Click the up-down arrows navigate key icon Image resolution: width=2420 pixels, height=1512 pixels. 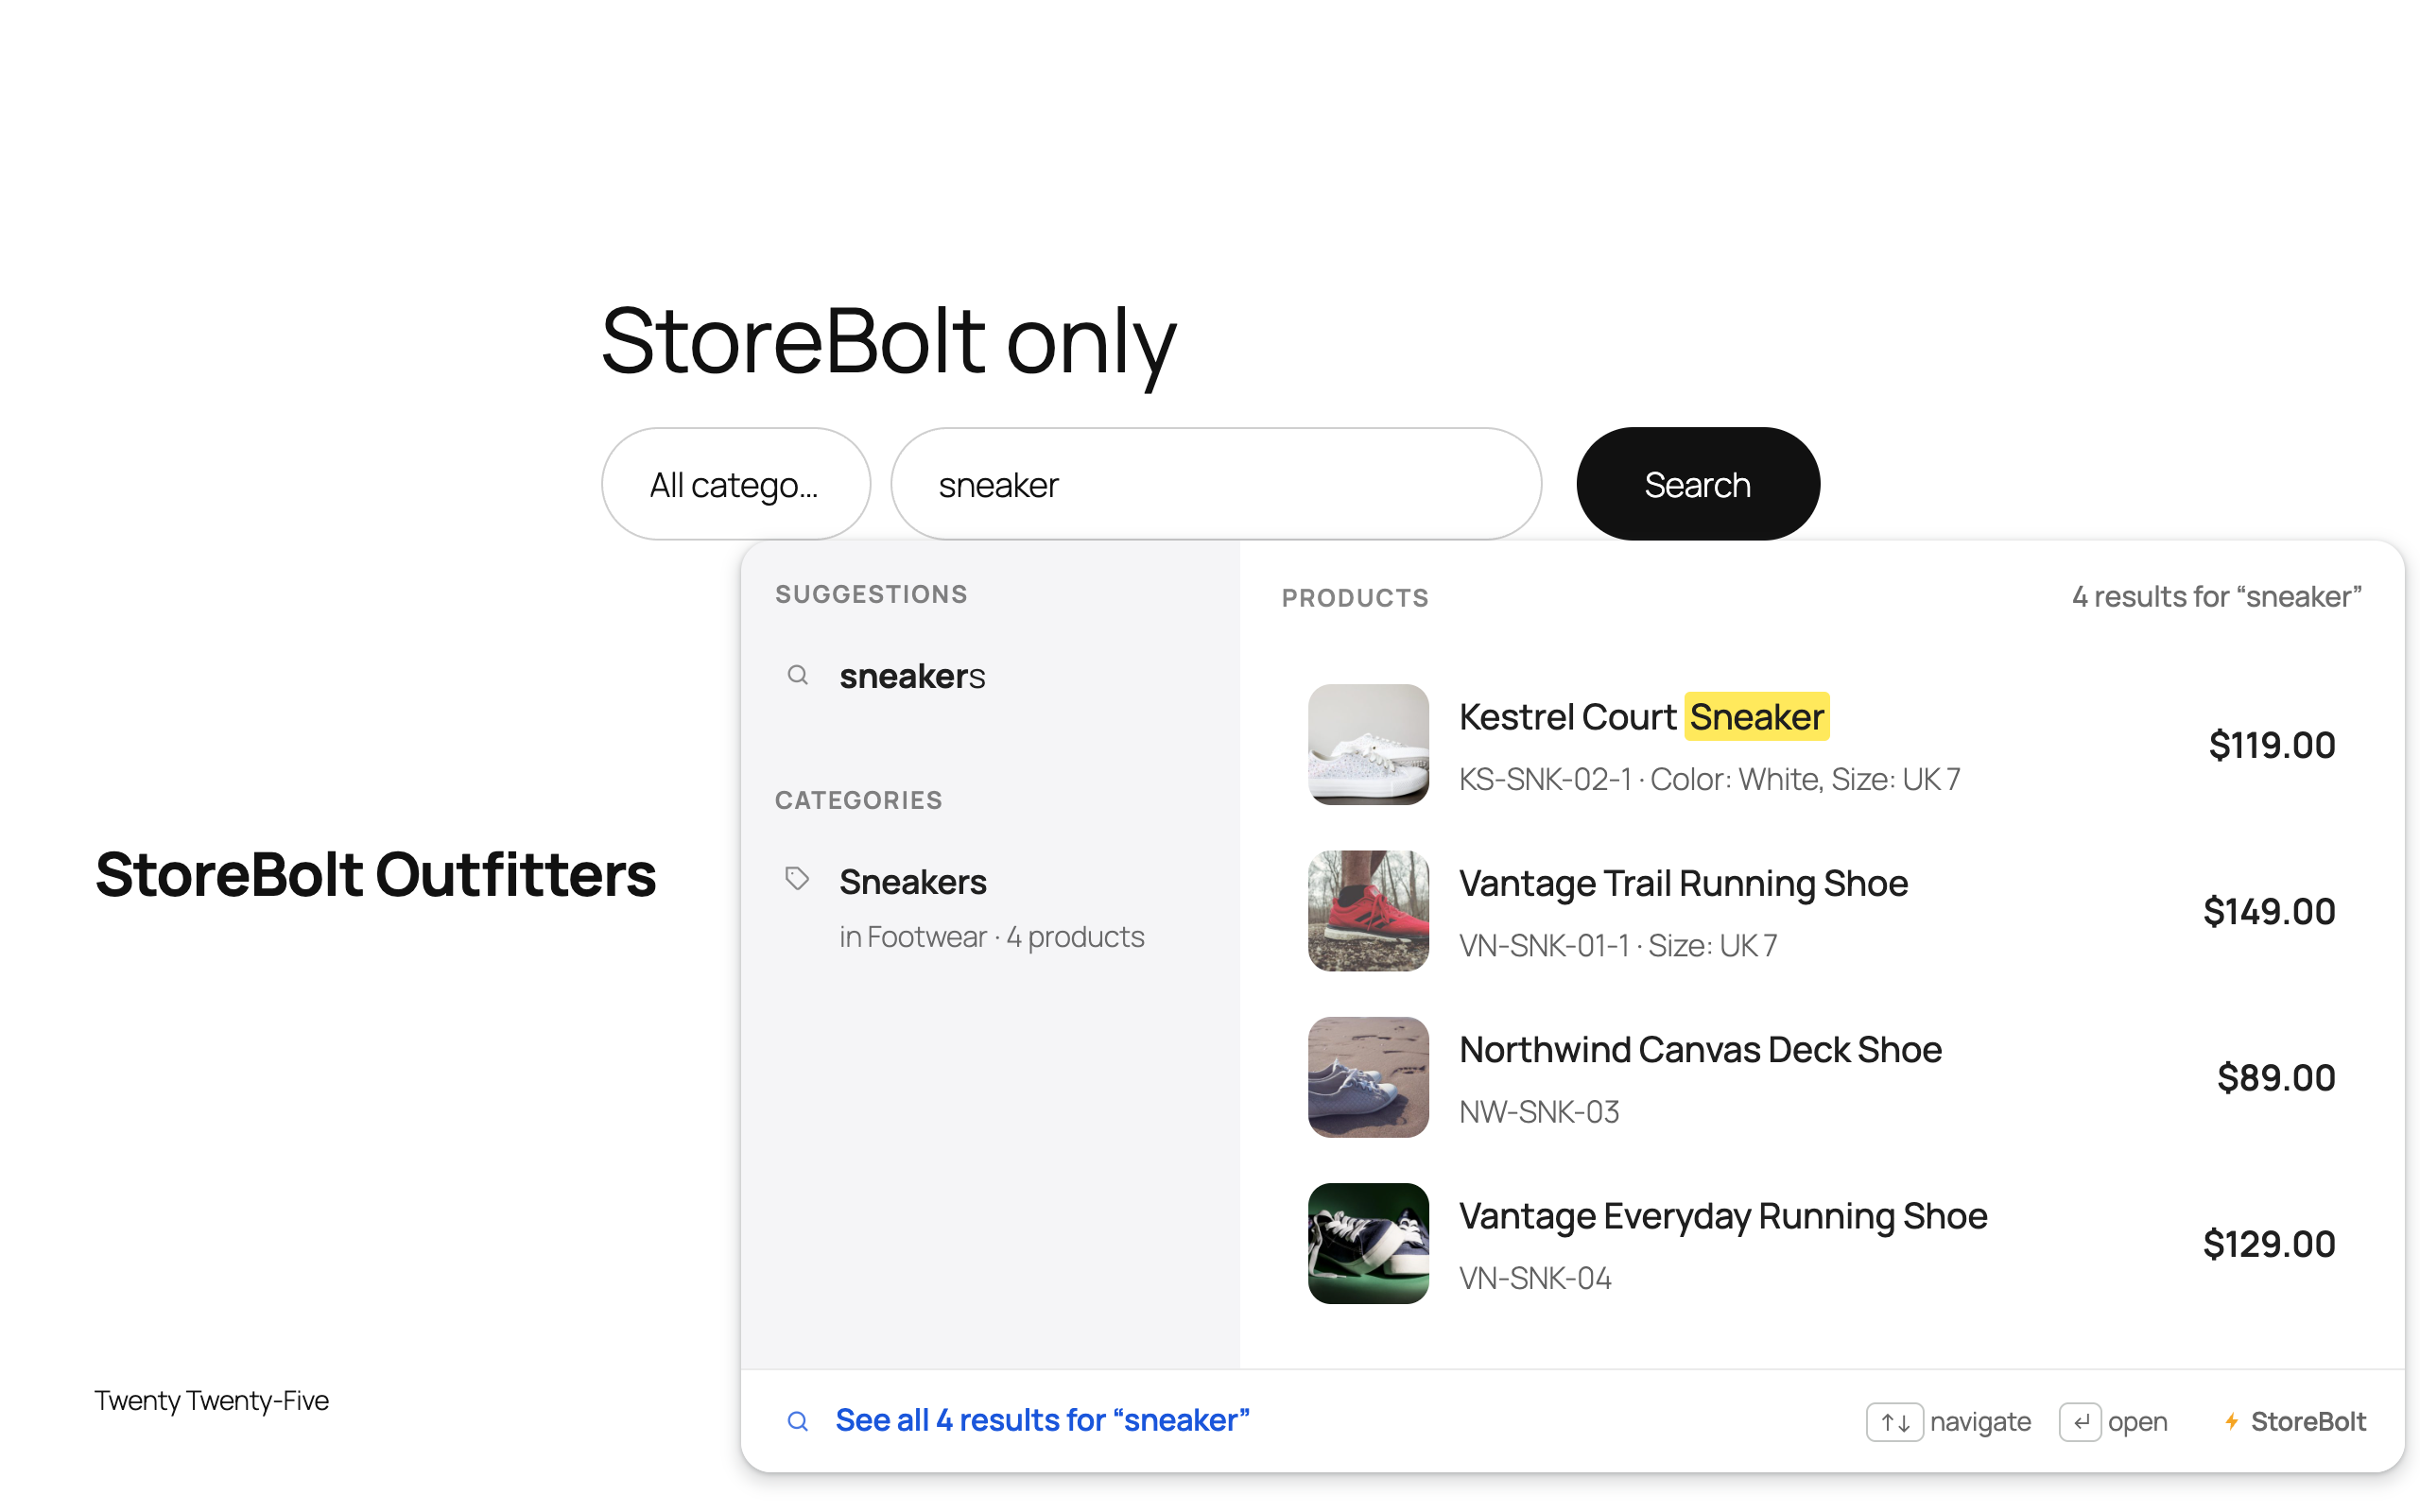tap(1894, 1422)
